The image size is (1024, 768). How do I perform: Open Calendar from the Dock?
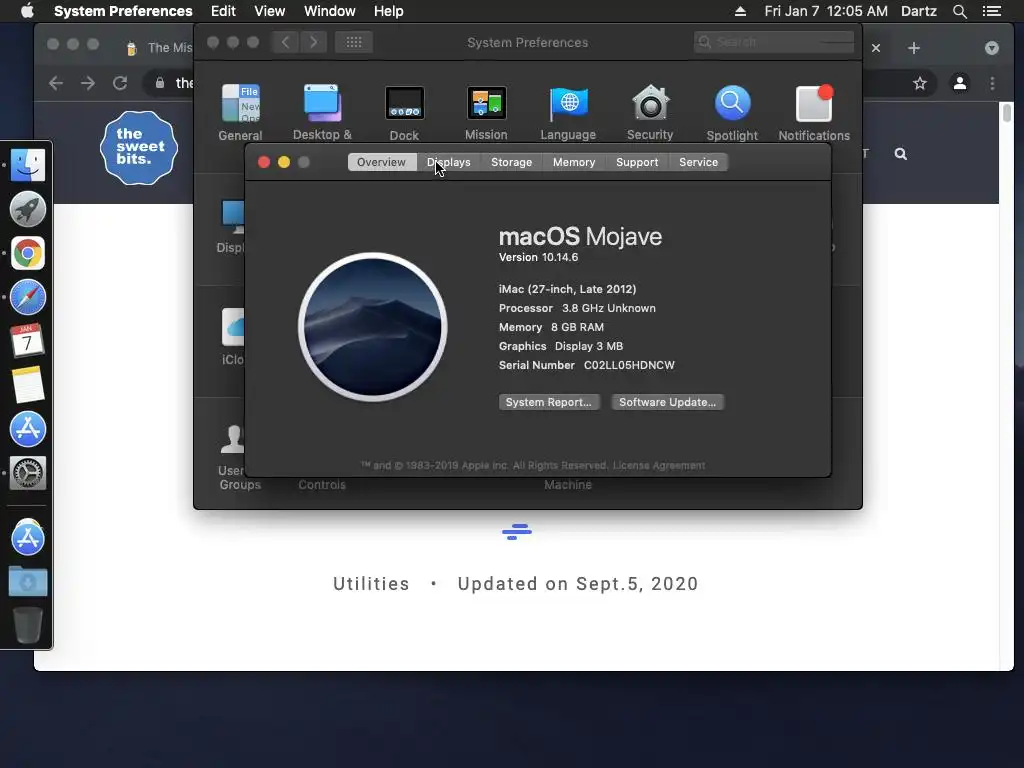click(x=27, y=341)
